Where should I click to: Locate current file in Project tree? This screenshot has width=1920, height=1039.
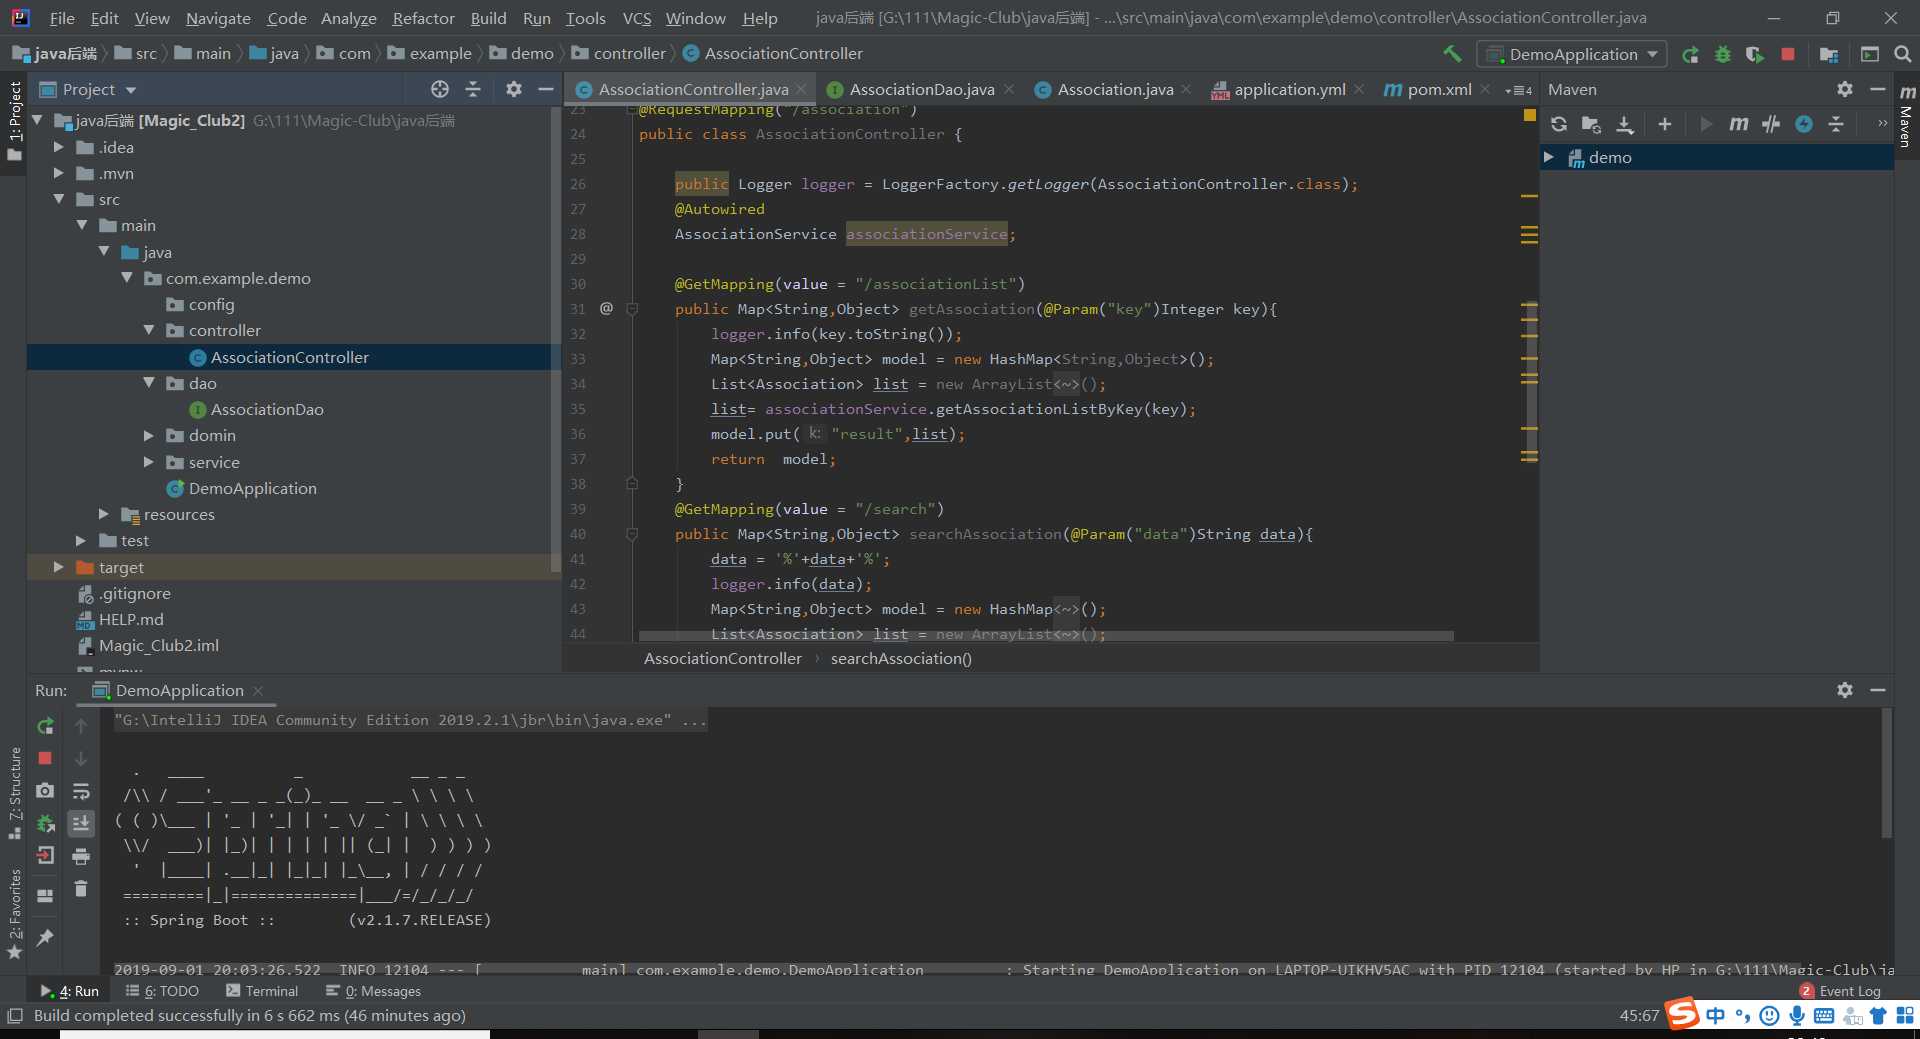440,89
